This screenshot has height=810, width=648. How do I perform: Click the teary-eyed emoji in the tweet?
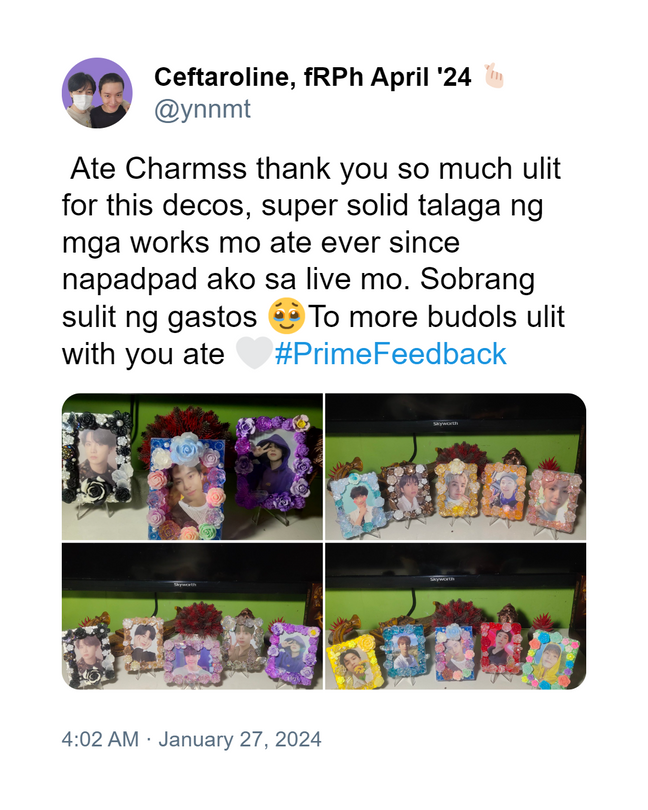click(287, 316)
